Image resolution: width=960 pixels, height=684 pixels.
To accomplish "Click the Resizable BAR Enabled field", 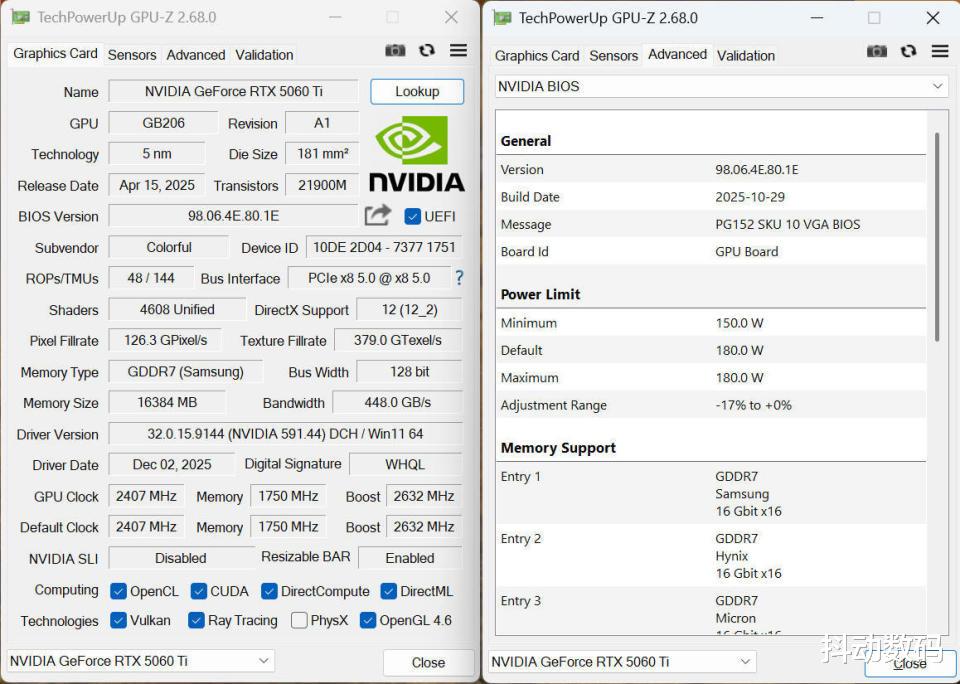I will tap(410, 558).
